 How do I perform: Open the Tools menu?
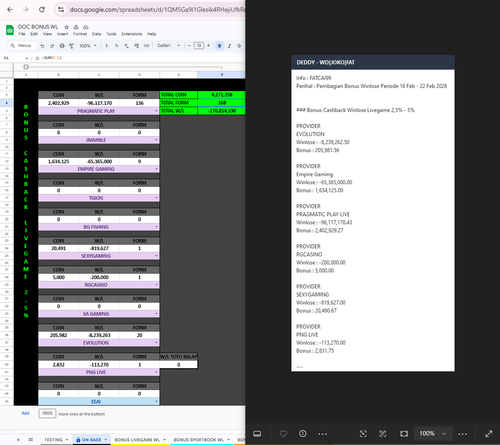coord(111,34)
